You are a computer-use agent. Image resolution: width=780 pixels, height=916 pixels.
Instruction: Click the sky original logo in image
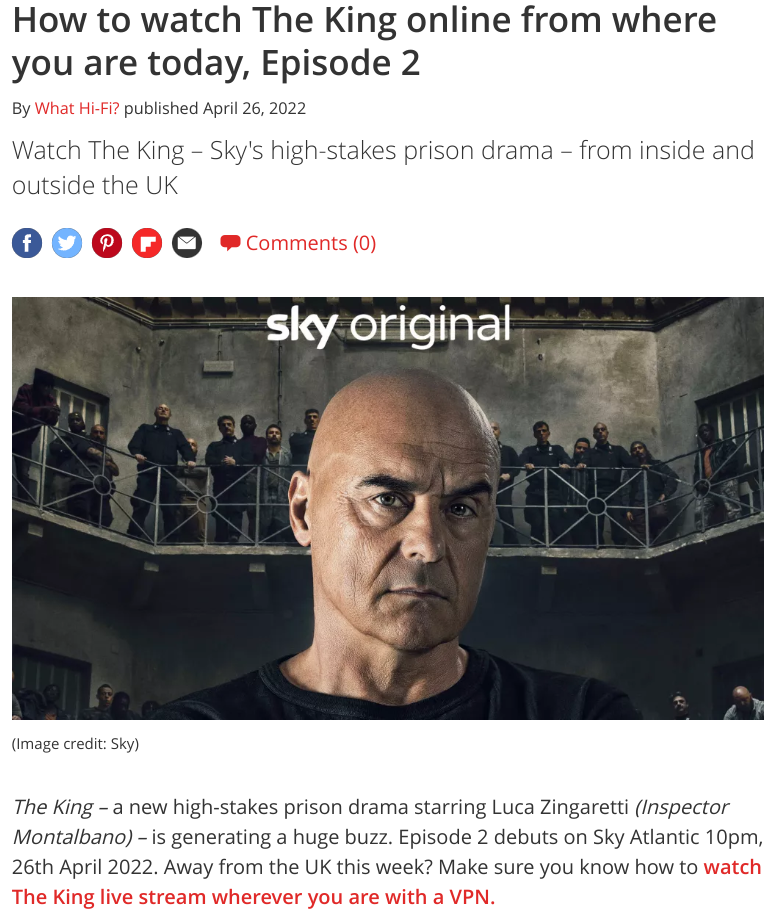point(389,325)
